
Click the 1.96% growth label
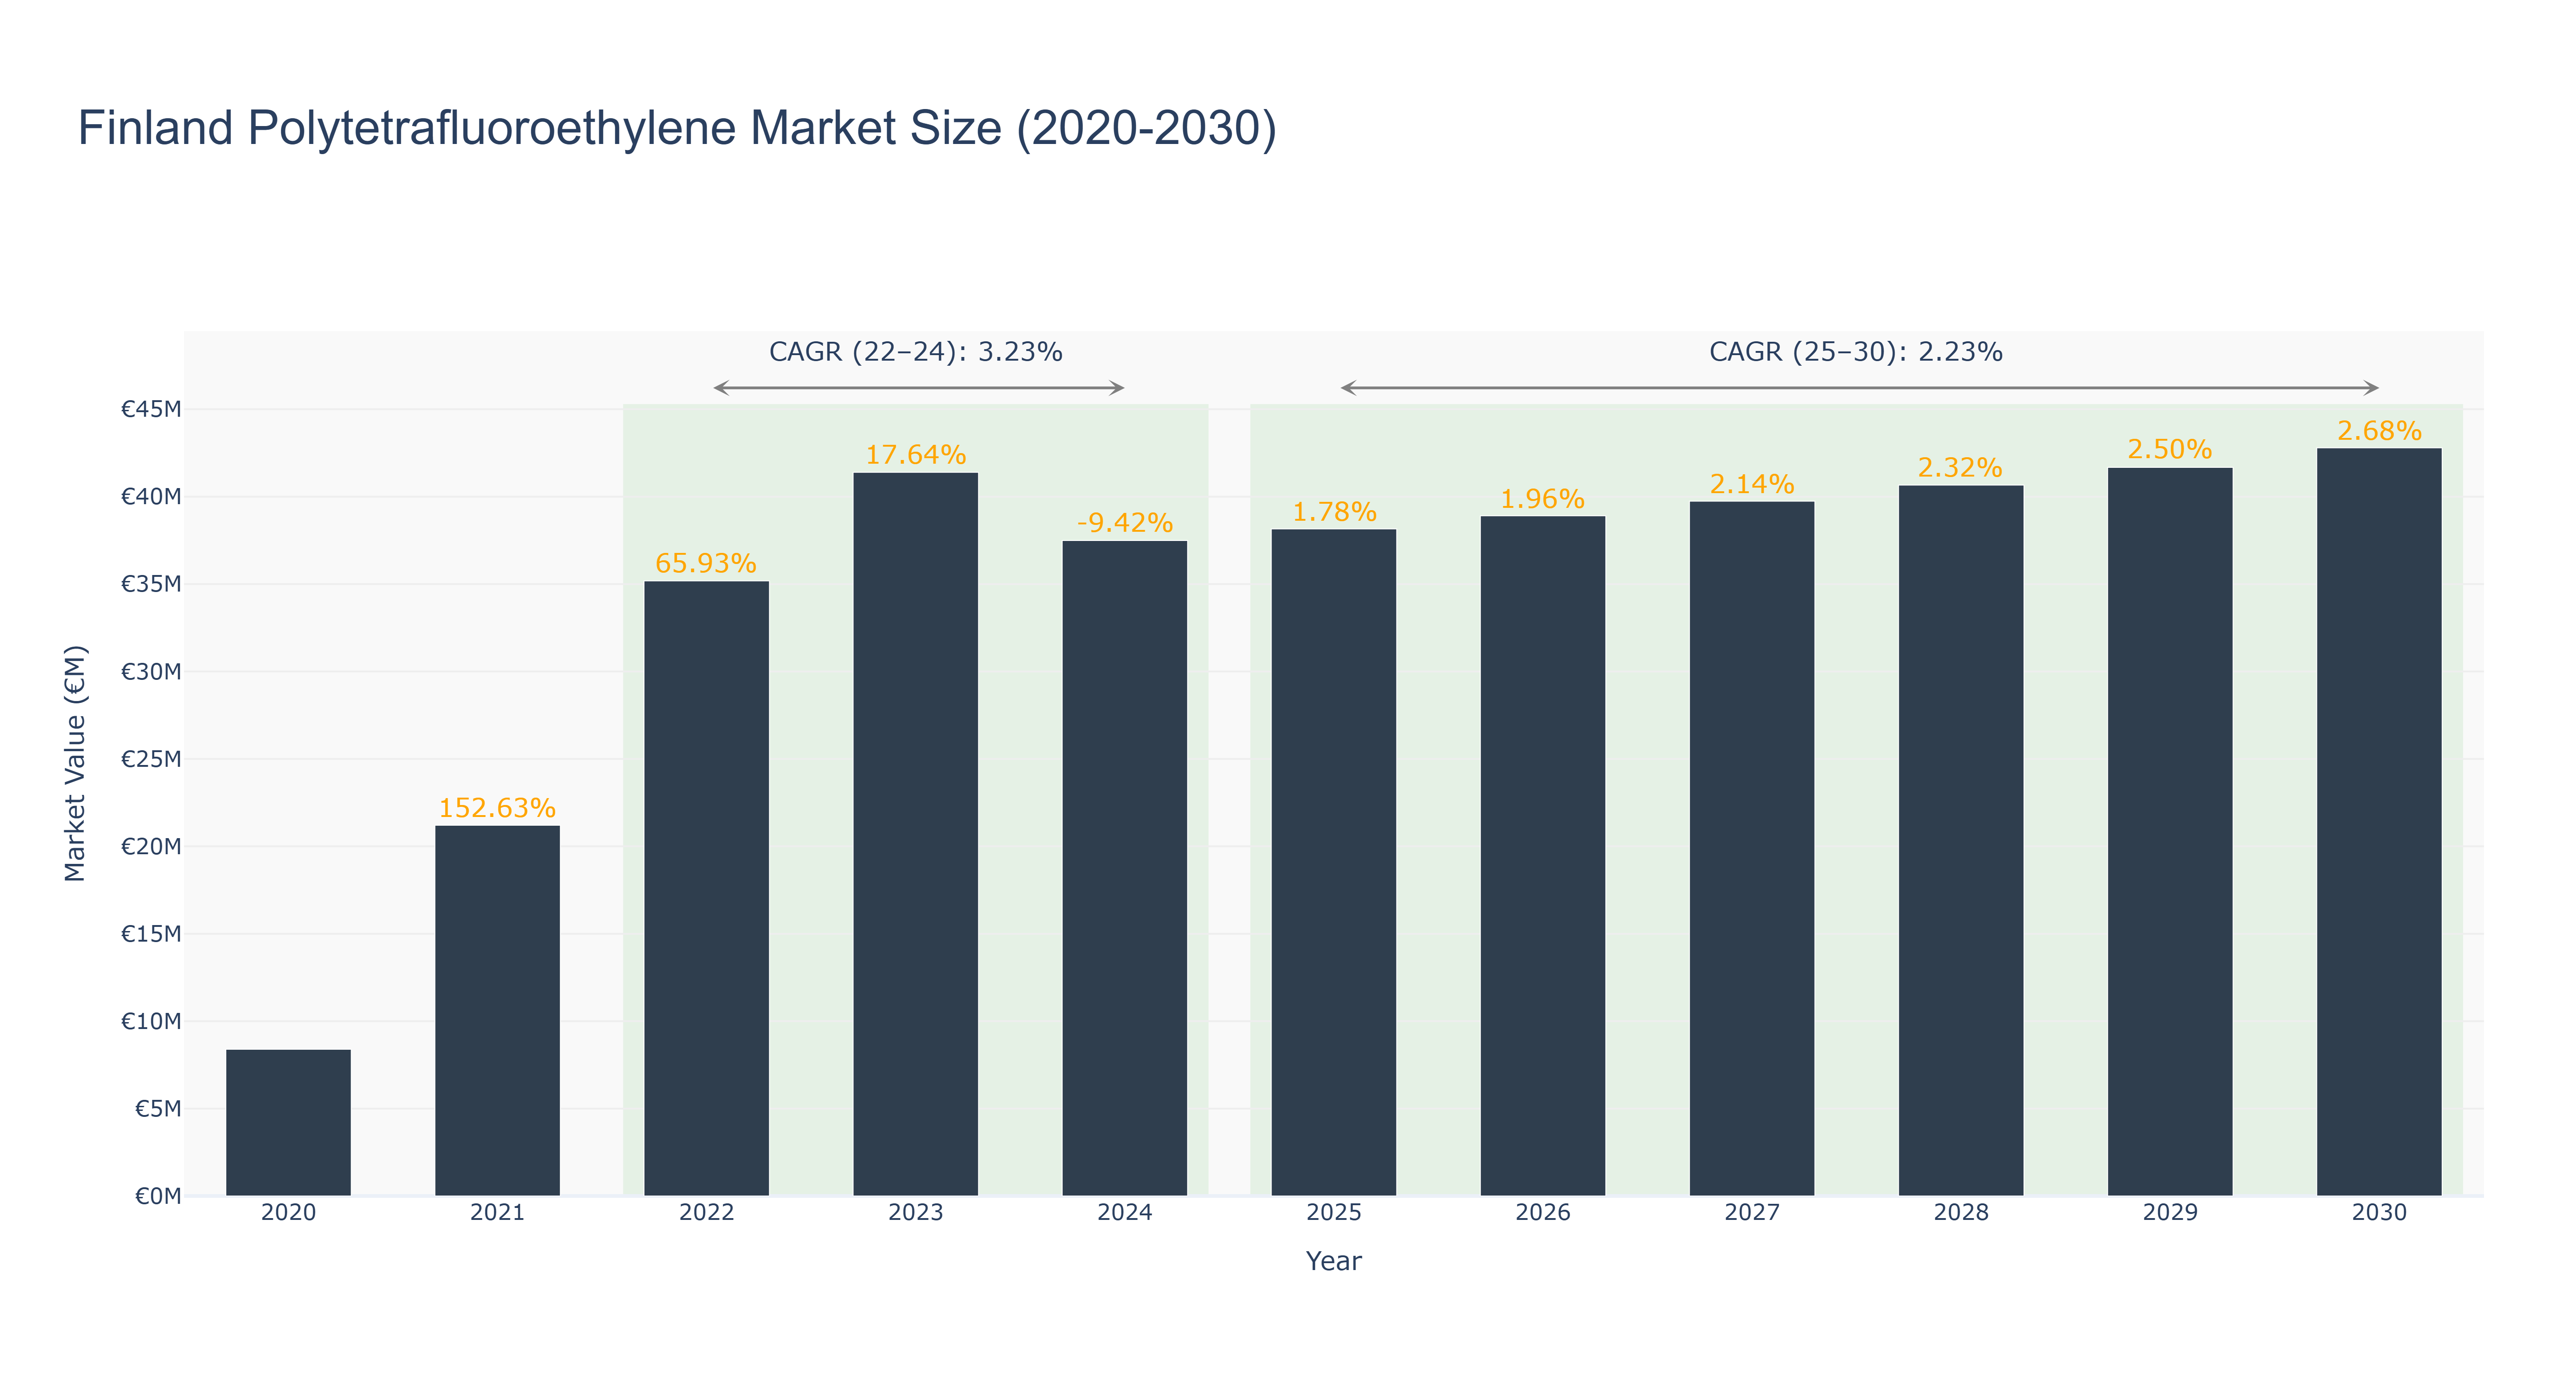(1542, 499)
